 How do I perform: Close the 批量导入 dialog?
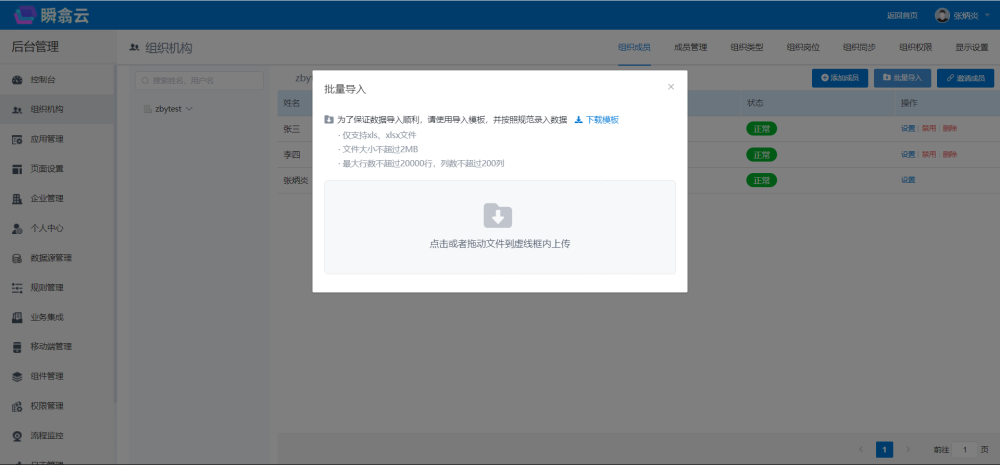click(x=671, y=87)
